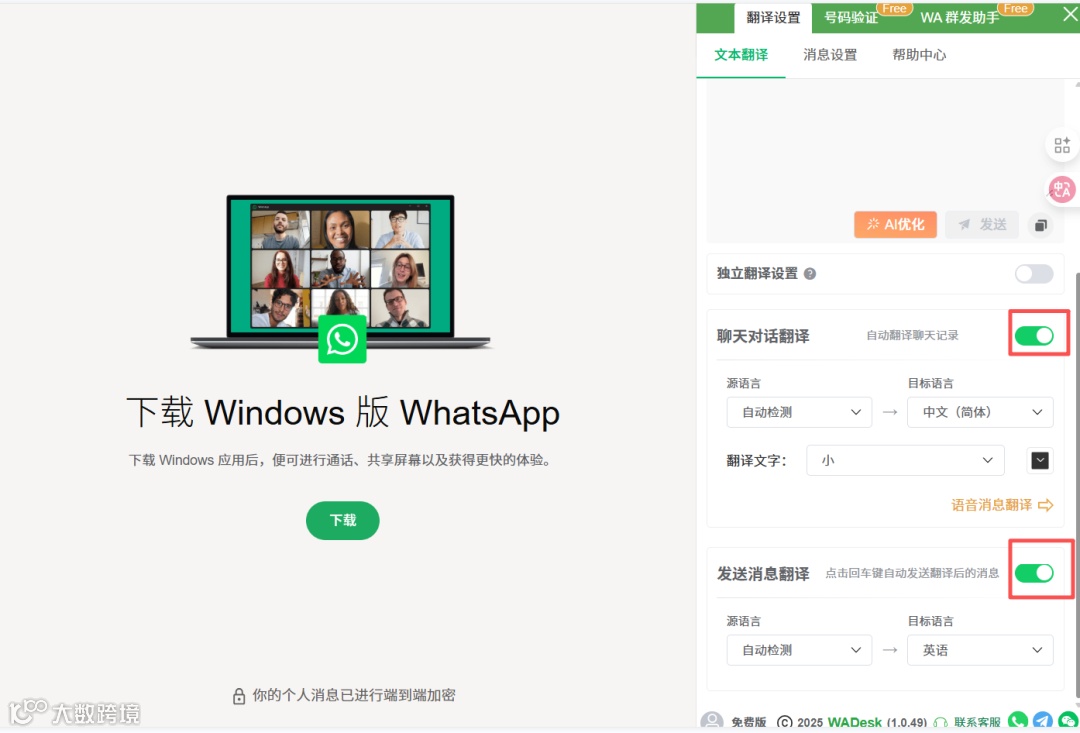Open send translation 源语言 自动检测 dropdown
The width and height of the screenshot is (1080, 733).
coord(800,650)
